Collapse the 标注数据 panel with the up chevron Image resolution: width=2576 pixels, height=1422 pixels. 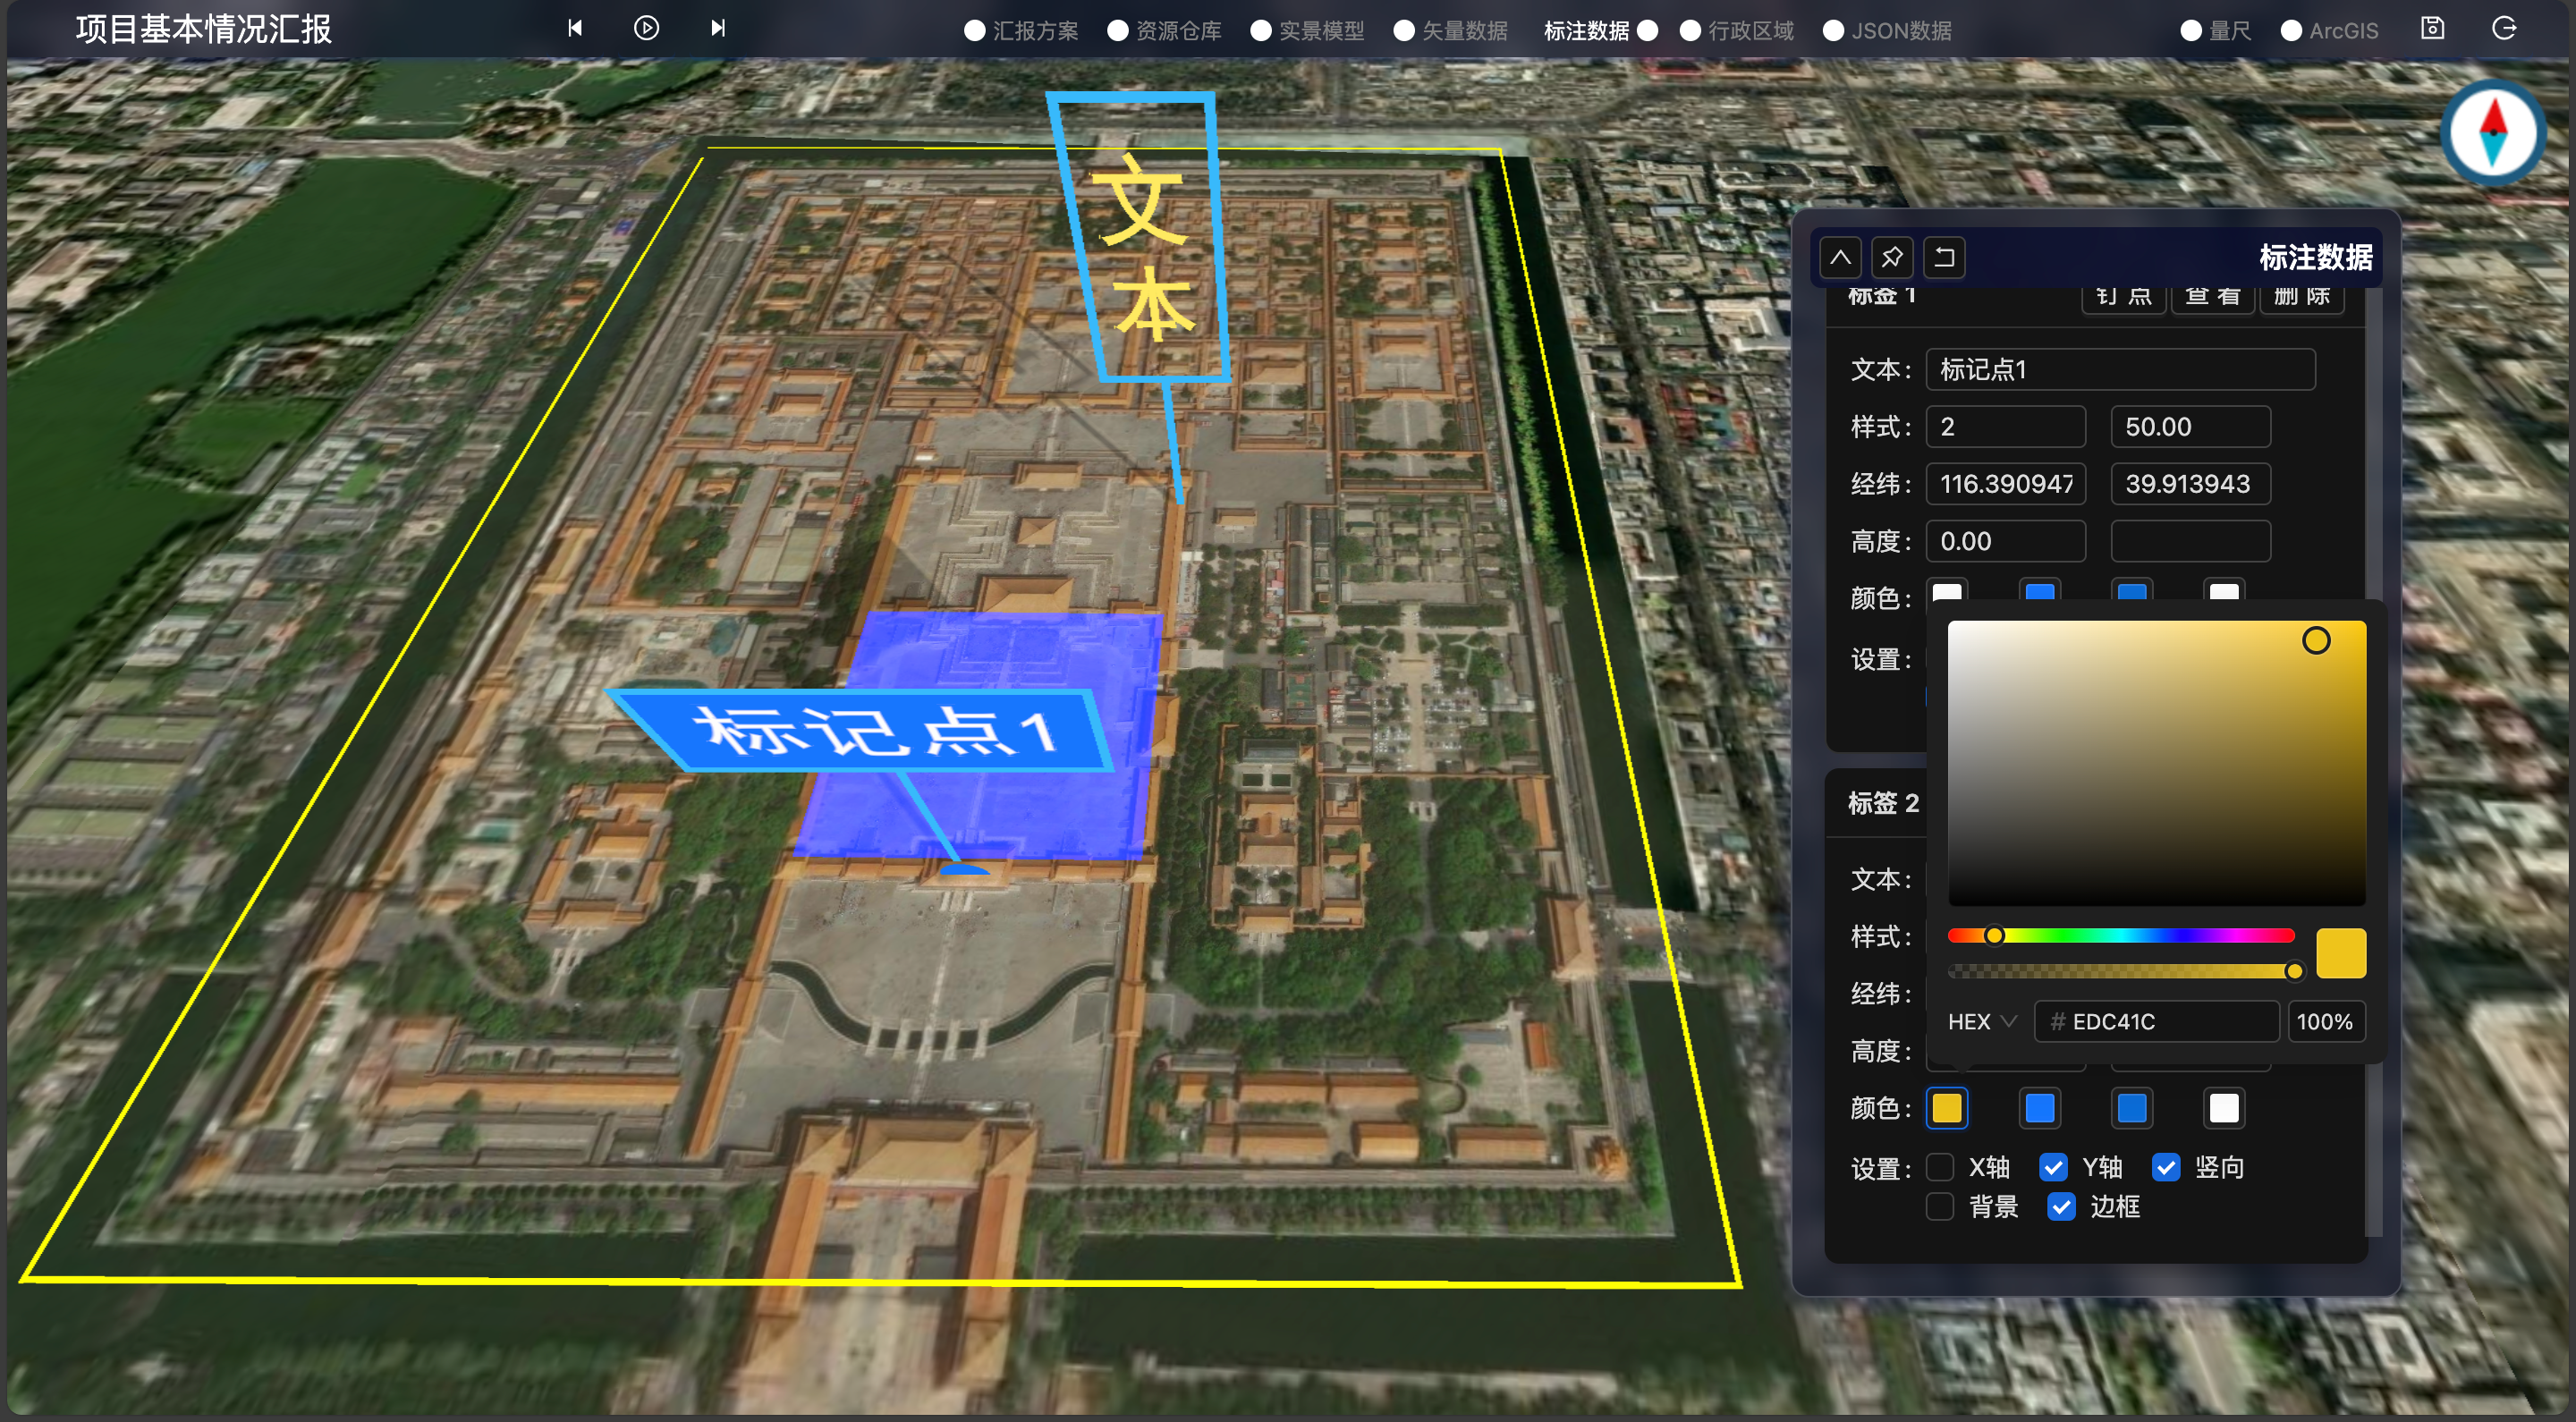pos(1840,257)
